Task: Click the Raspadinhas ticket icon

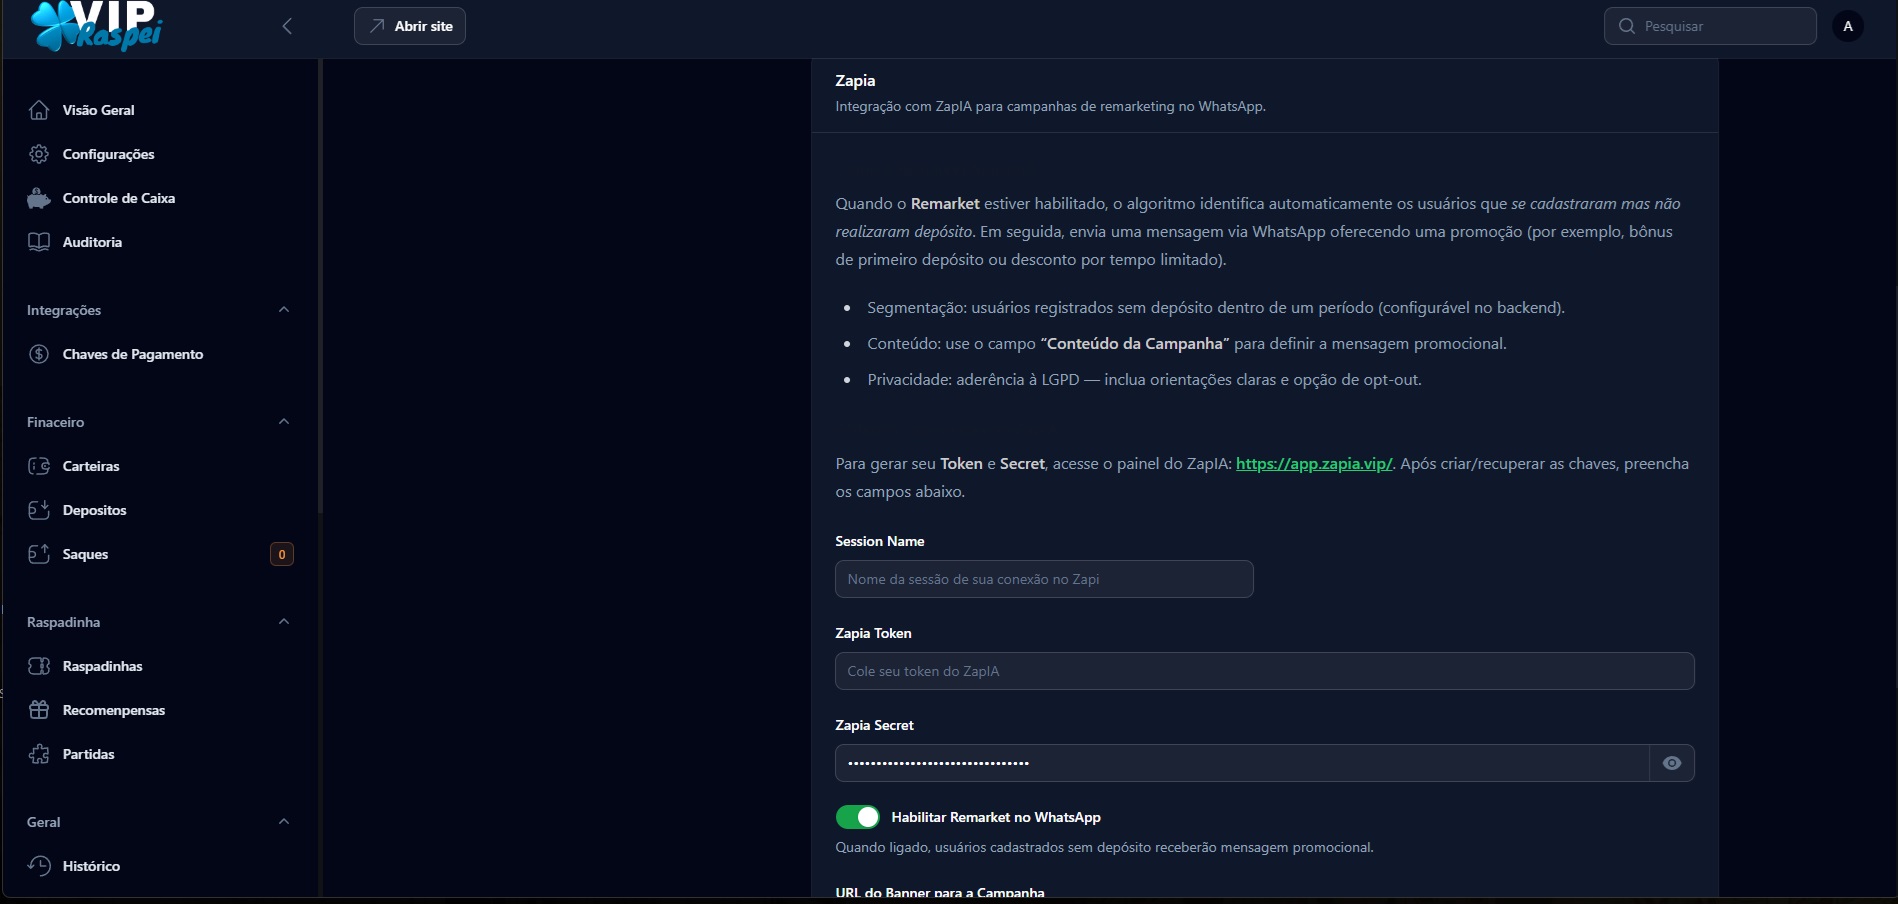Action: (39, 666)
